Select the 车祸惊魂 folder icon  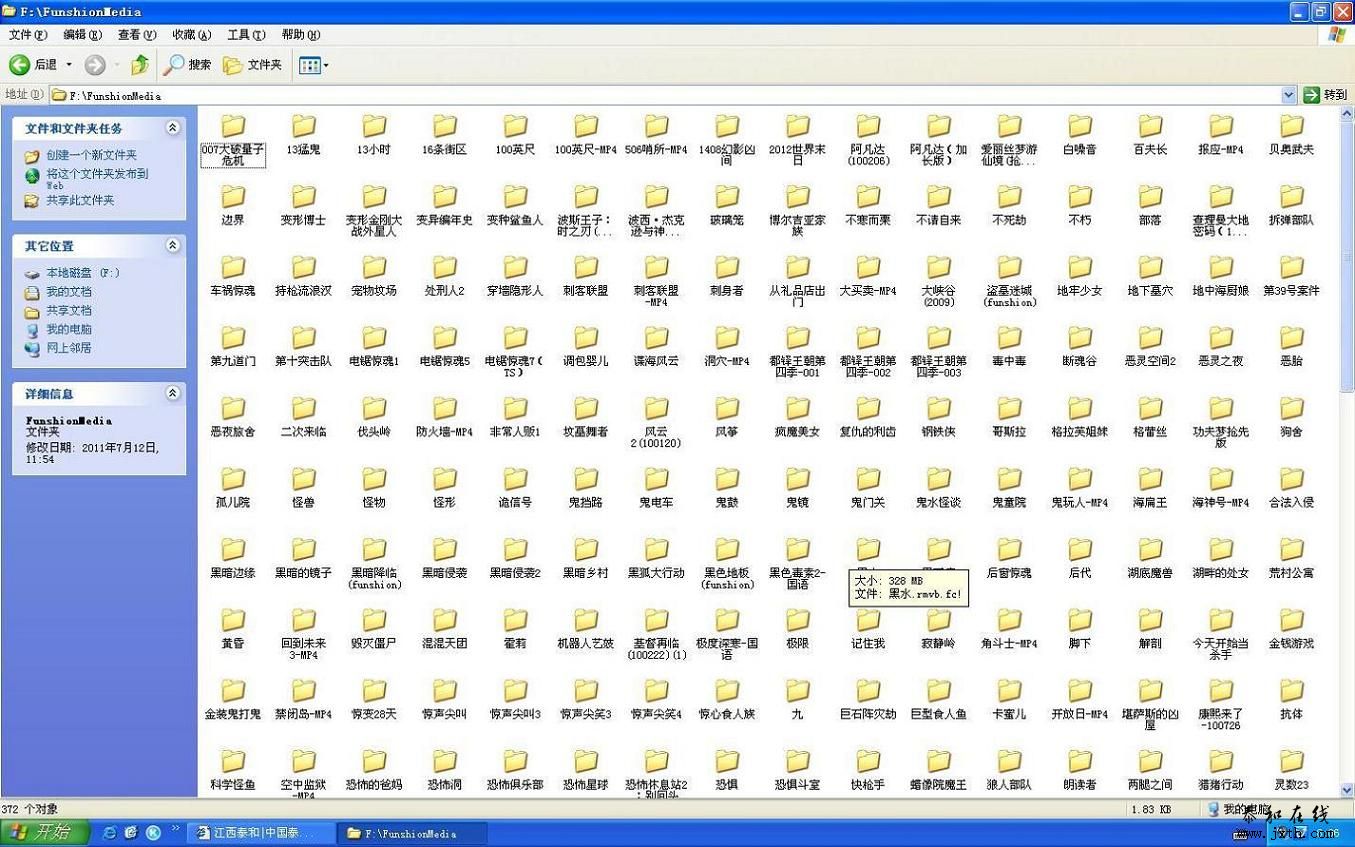click(233, 267)
